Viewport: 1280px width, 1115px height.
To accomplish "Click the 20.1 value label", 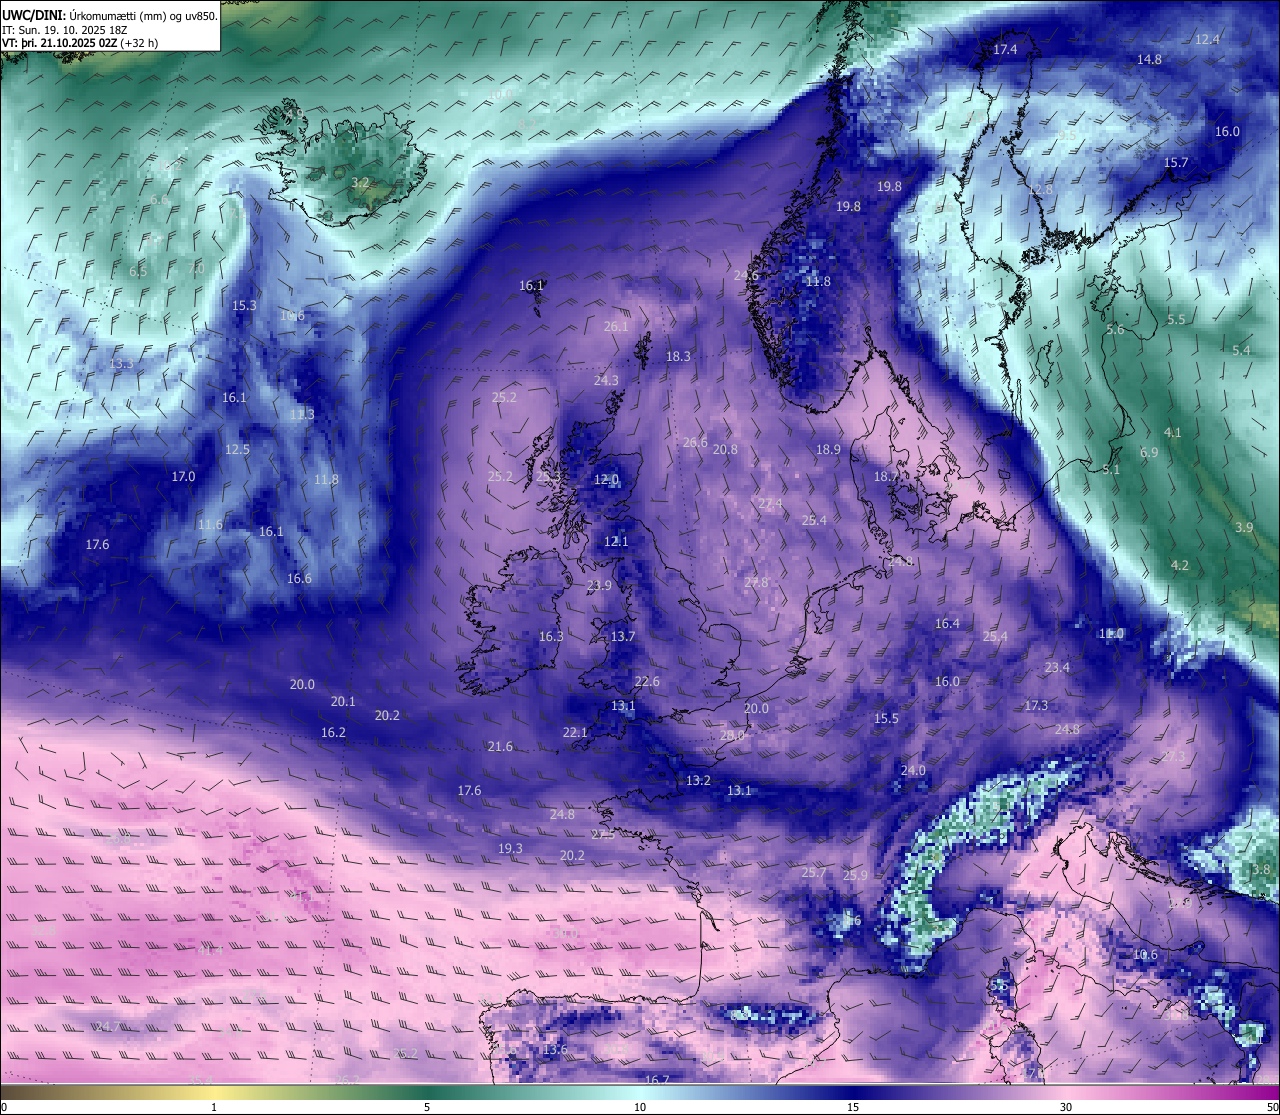I will pos(343,702).
